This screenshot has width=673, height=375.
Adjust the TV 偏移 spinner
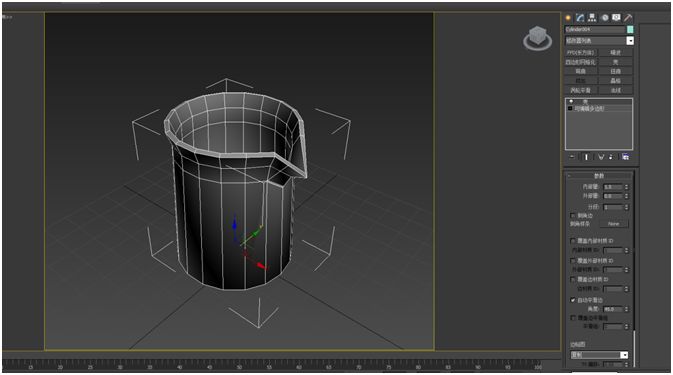tap(627, 364)
